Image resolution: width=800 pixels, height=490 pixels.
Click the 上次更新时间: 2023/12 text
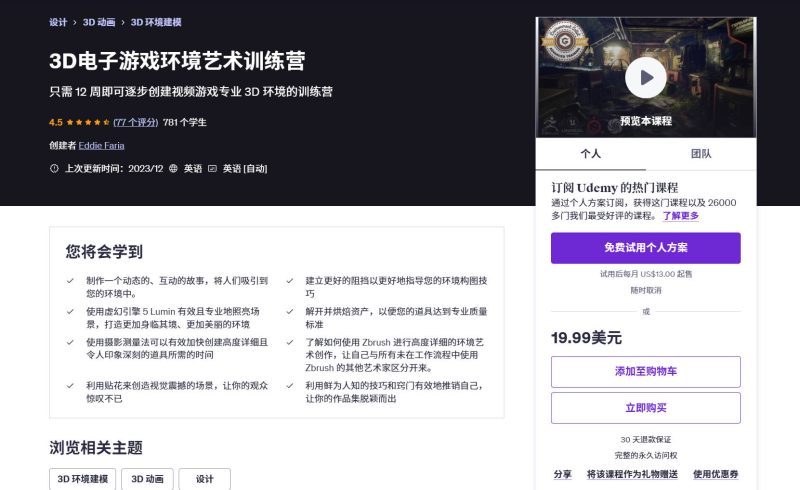(114, 168)
